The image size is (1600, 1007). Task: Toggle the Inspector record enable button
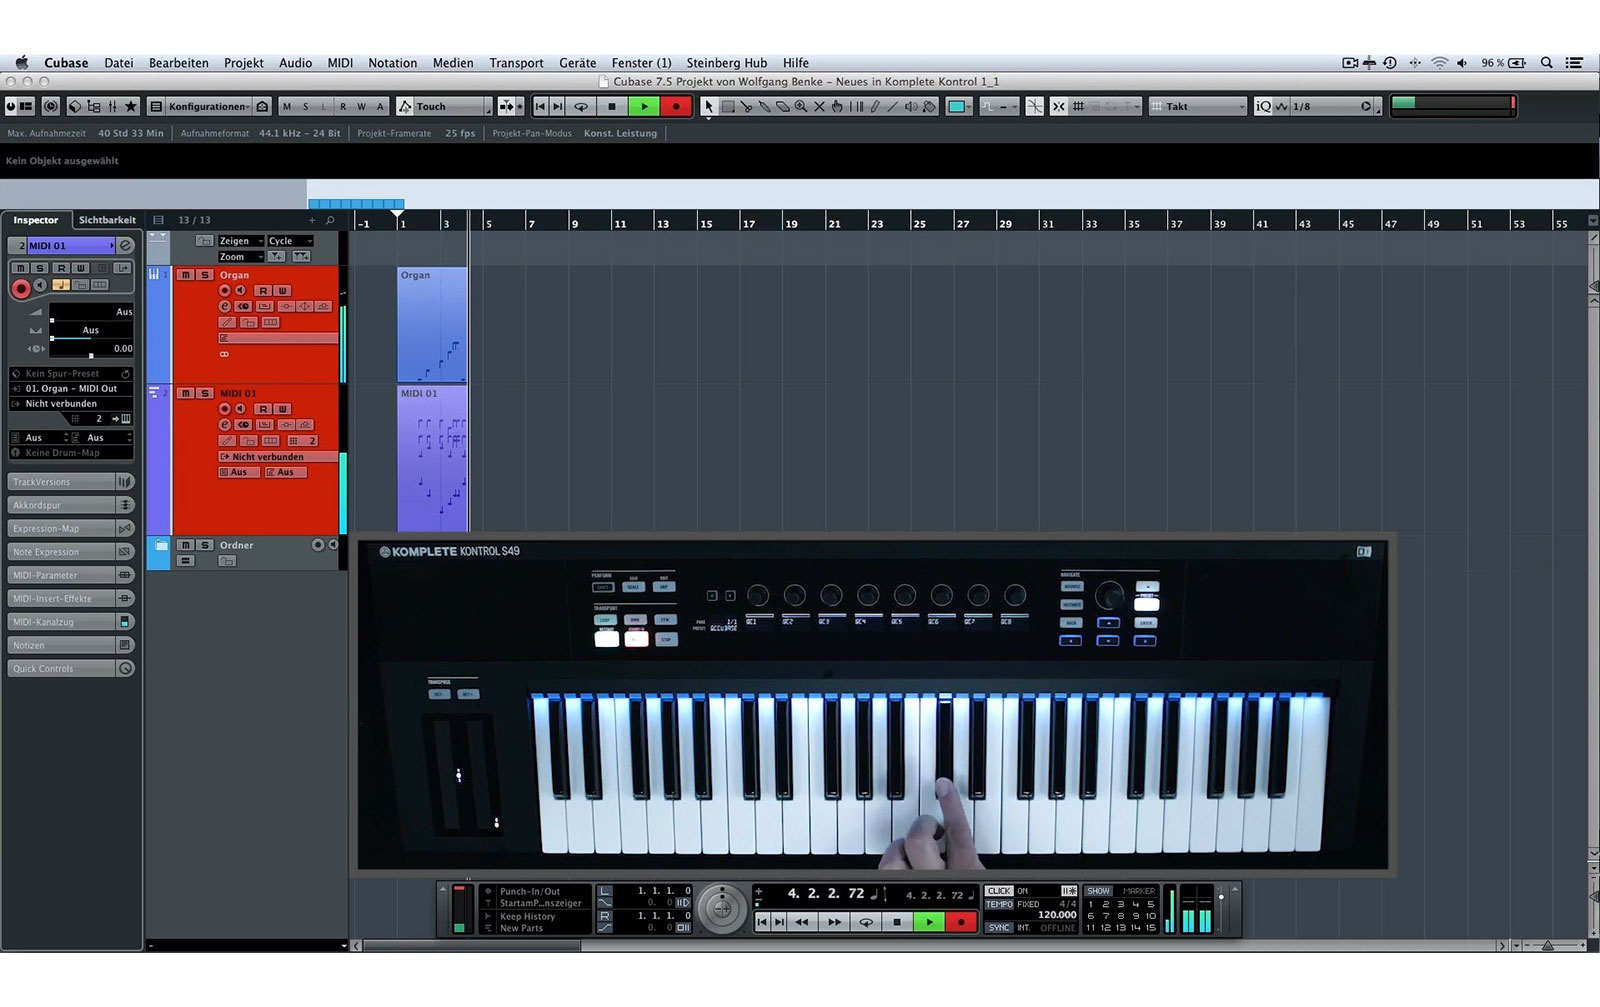[20, 288]
